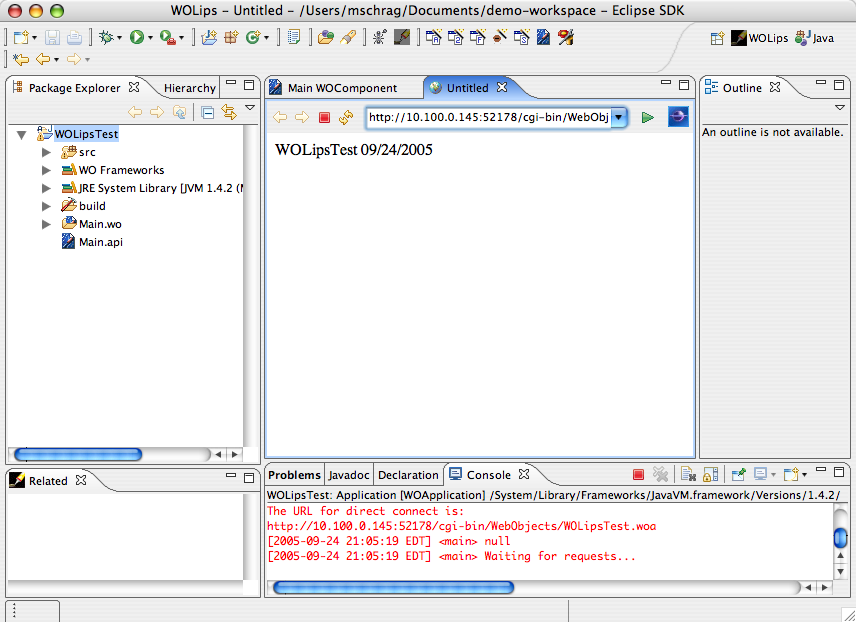Open the External Tools dropdown arrow
856x622 pixels.
tap(181, 38)
